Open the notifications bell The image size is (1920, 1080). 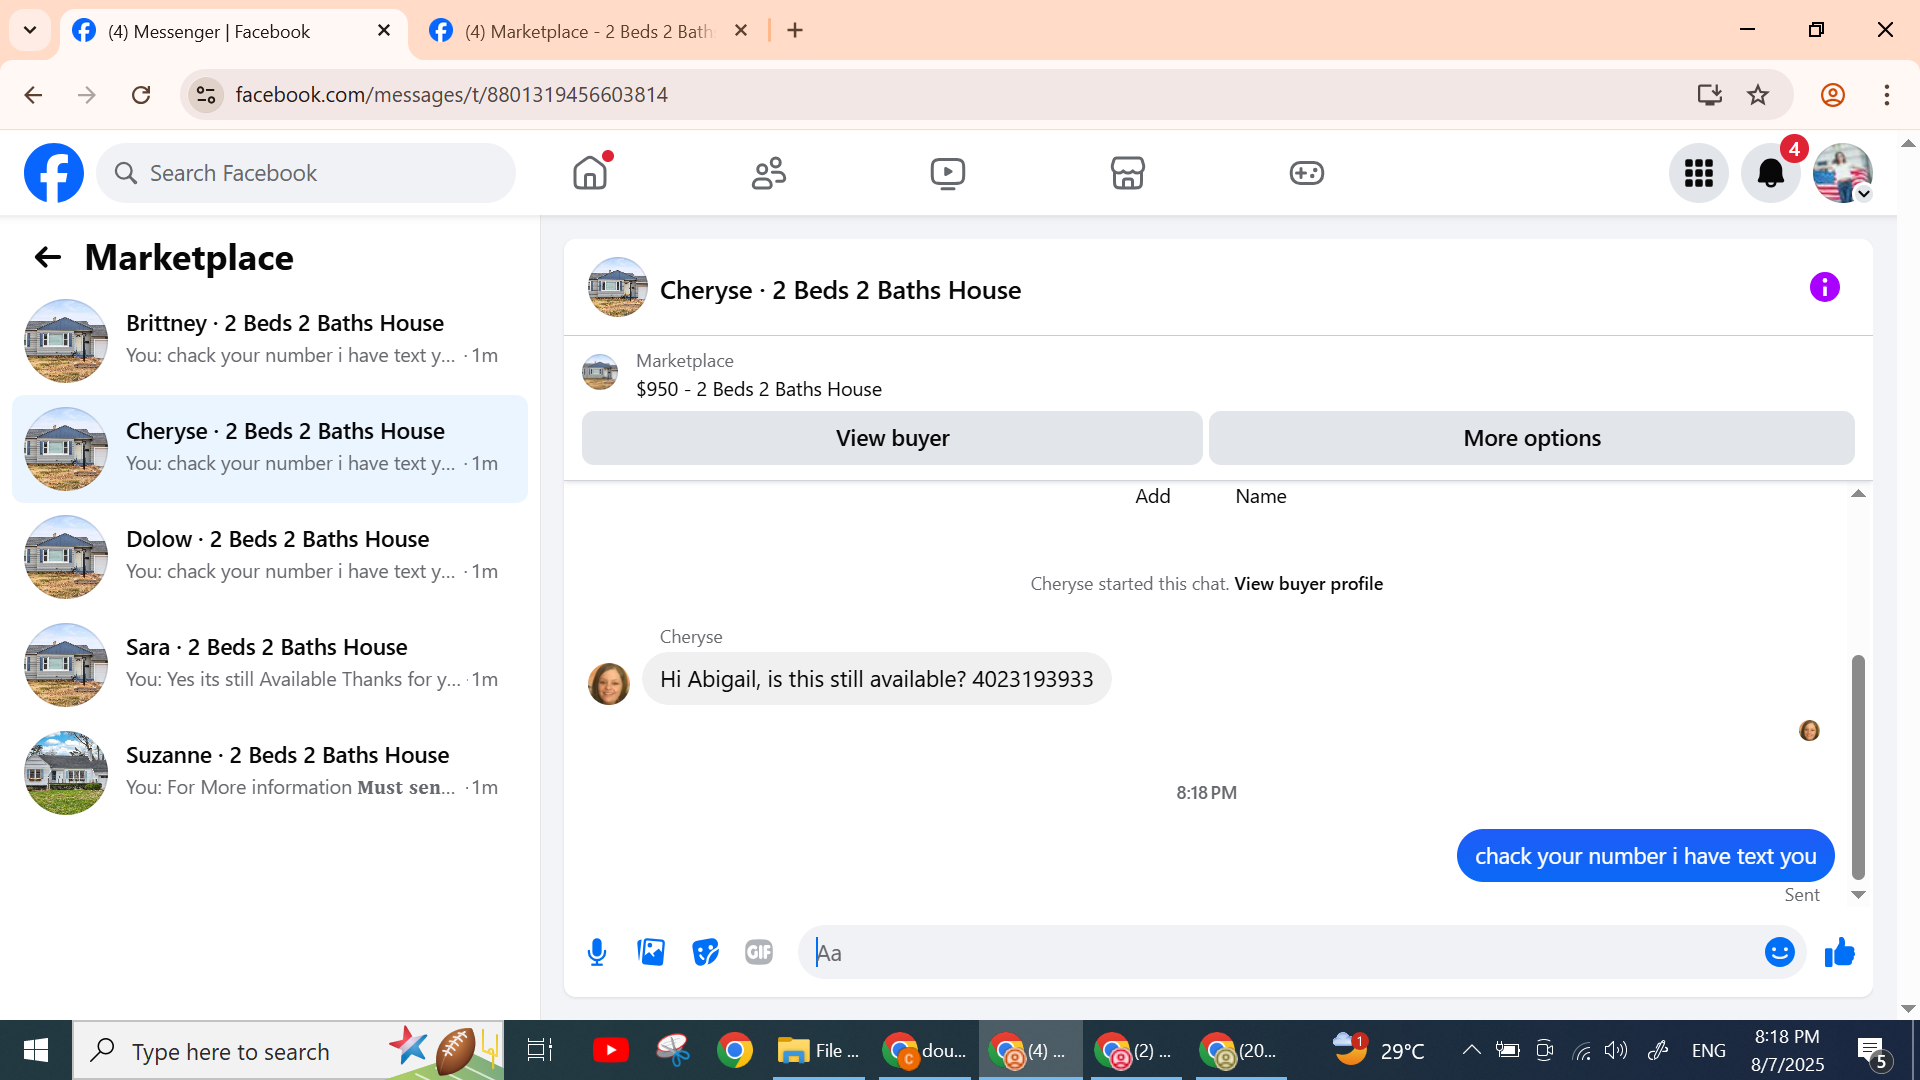click(x=1771, y=173)
